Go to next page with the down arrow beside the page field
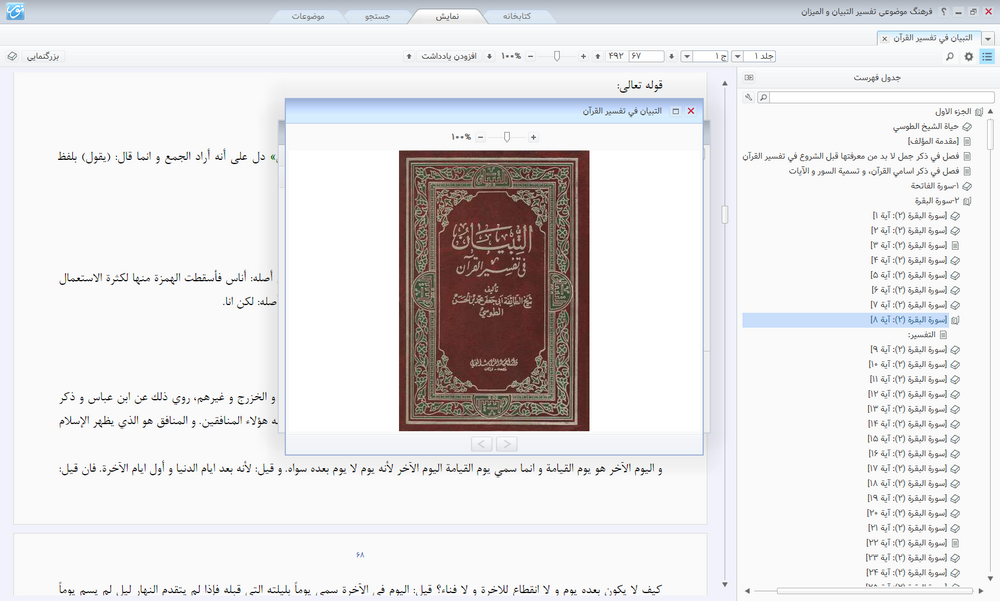The width and height of the screenshot is (1000, 601). pos(671,56)
